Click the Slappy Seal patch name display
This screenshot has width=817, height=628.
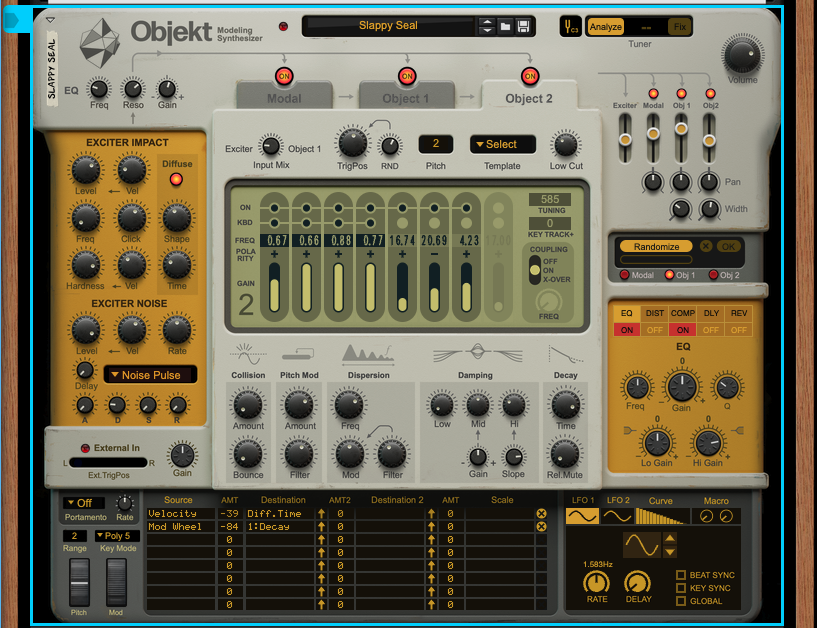389,26
